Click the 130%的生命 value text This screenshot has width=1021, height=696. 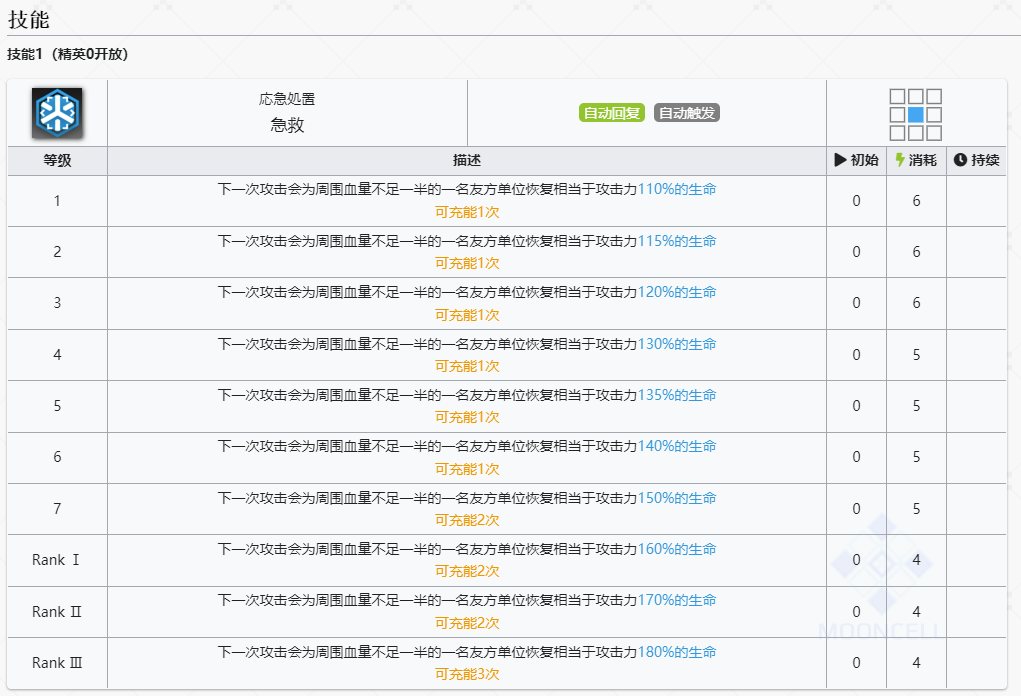pyautogui.click(x=677, y=344)
